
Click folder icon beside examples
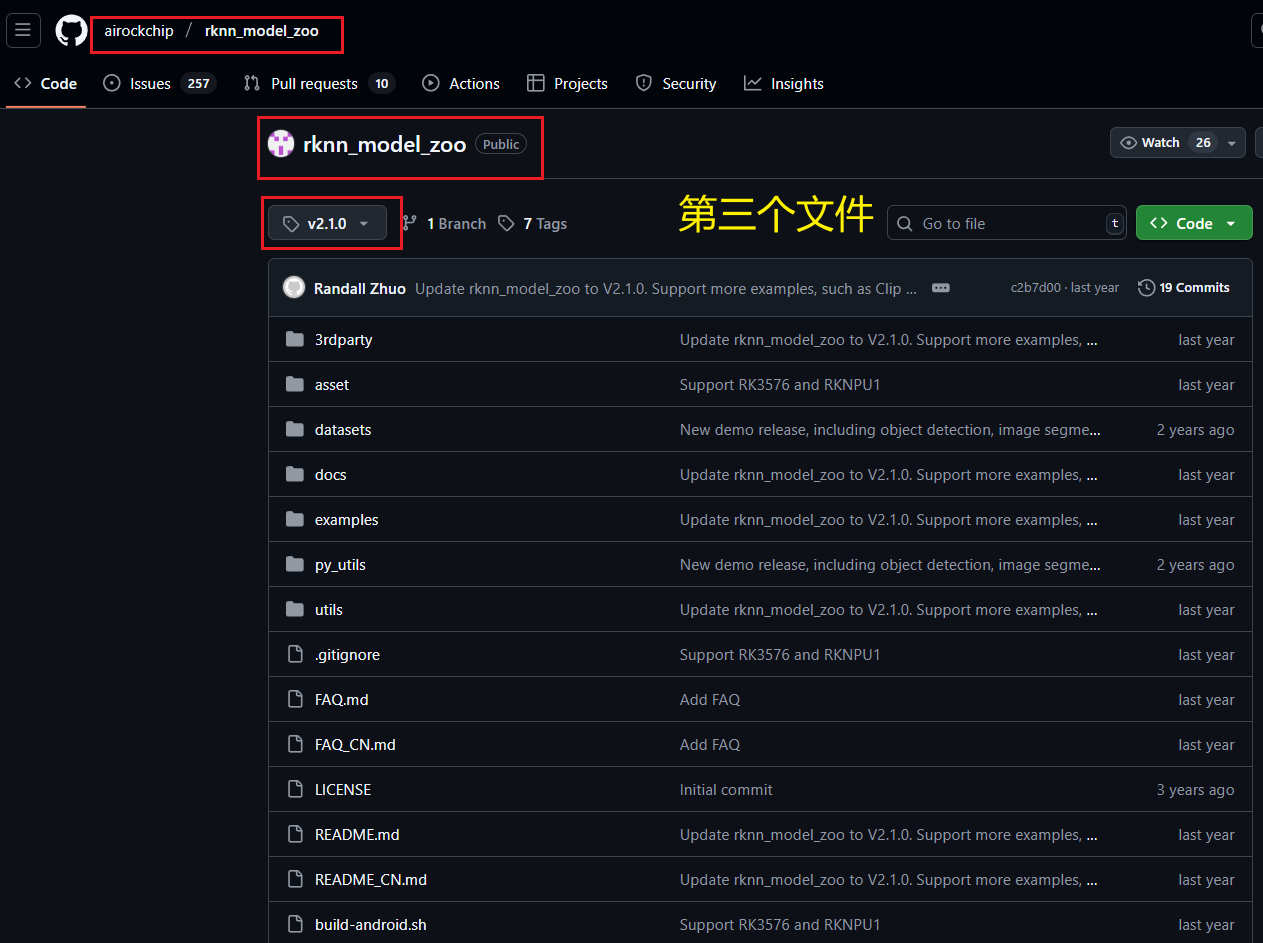[294, 520]
